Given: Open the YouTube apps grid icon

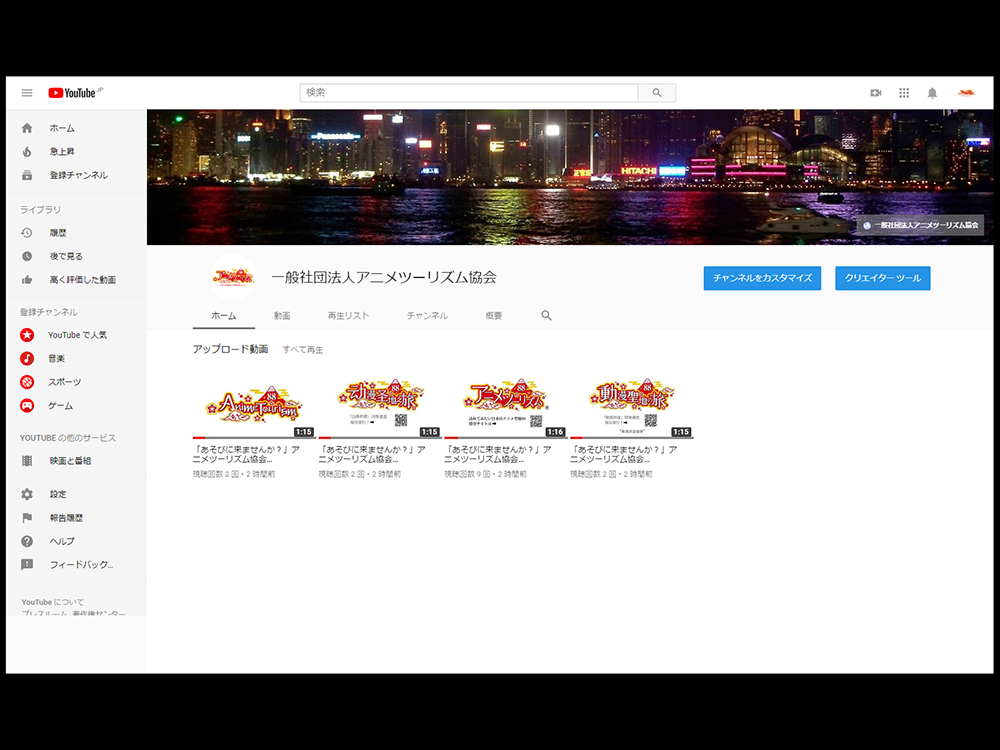Looking at the screenshot, I should click(903, 92).
